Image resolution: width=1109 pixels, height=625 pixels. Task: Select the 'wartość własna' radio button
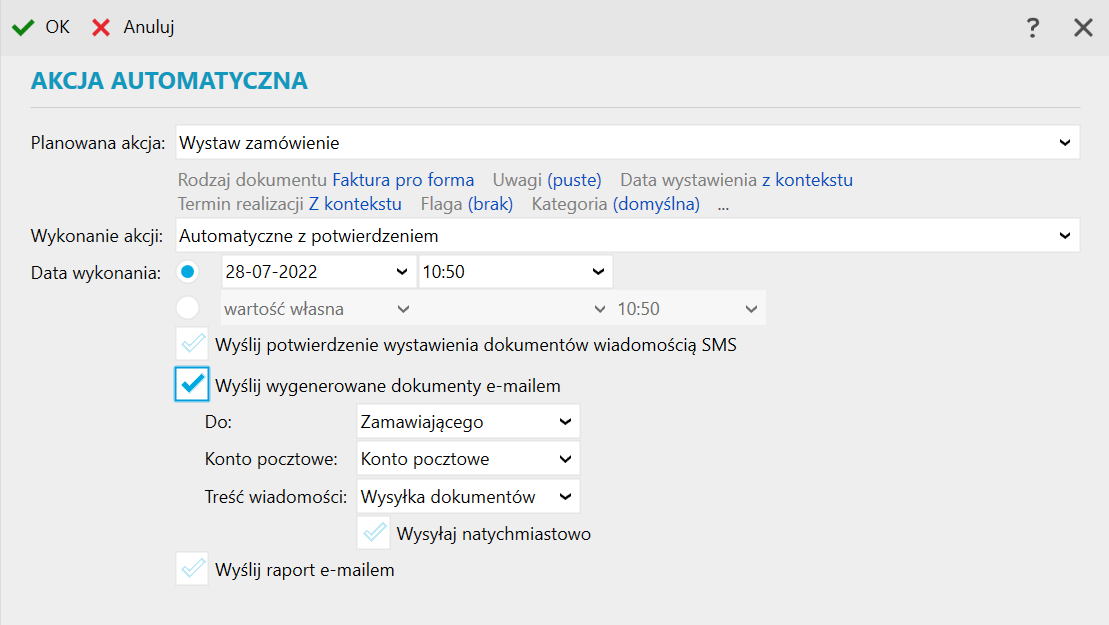tap(188, 308)
